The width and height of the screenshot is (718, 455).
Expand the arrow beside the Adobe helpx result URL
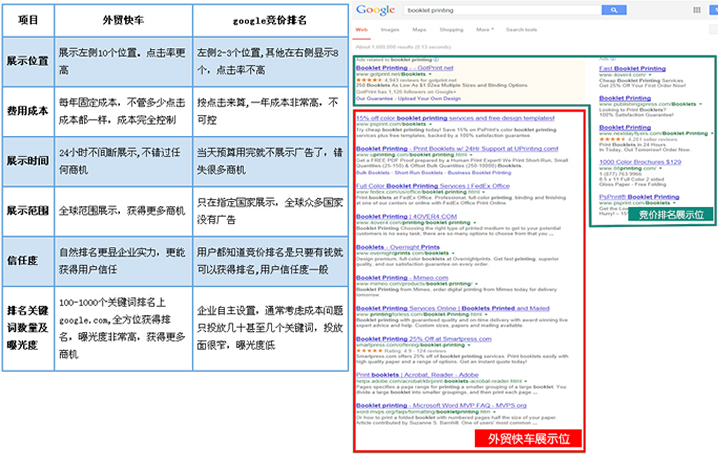pos(526,381)
